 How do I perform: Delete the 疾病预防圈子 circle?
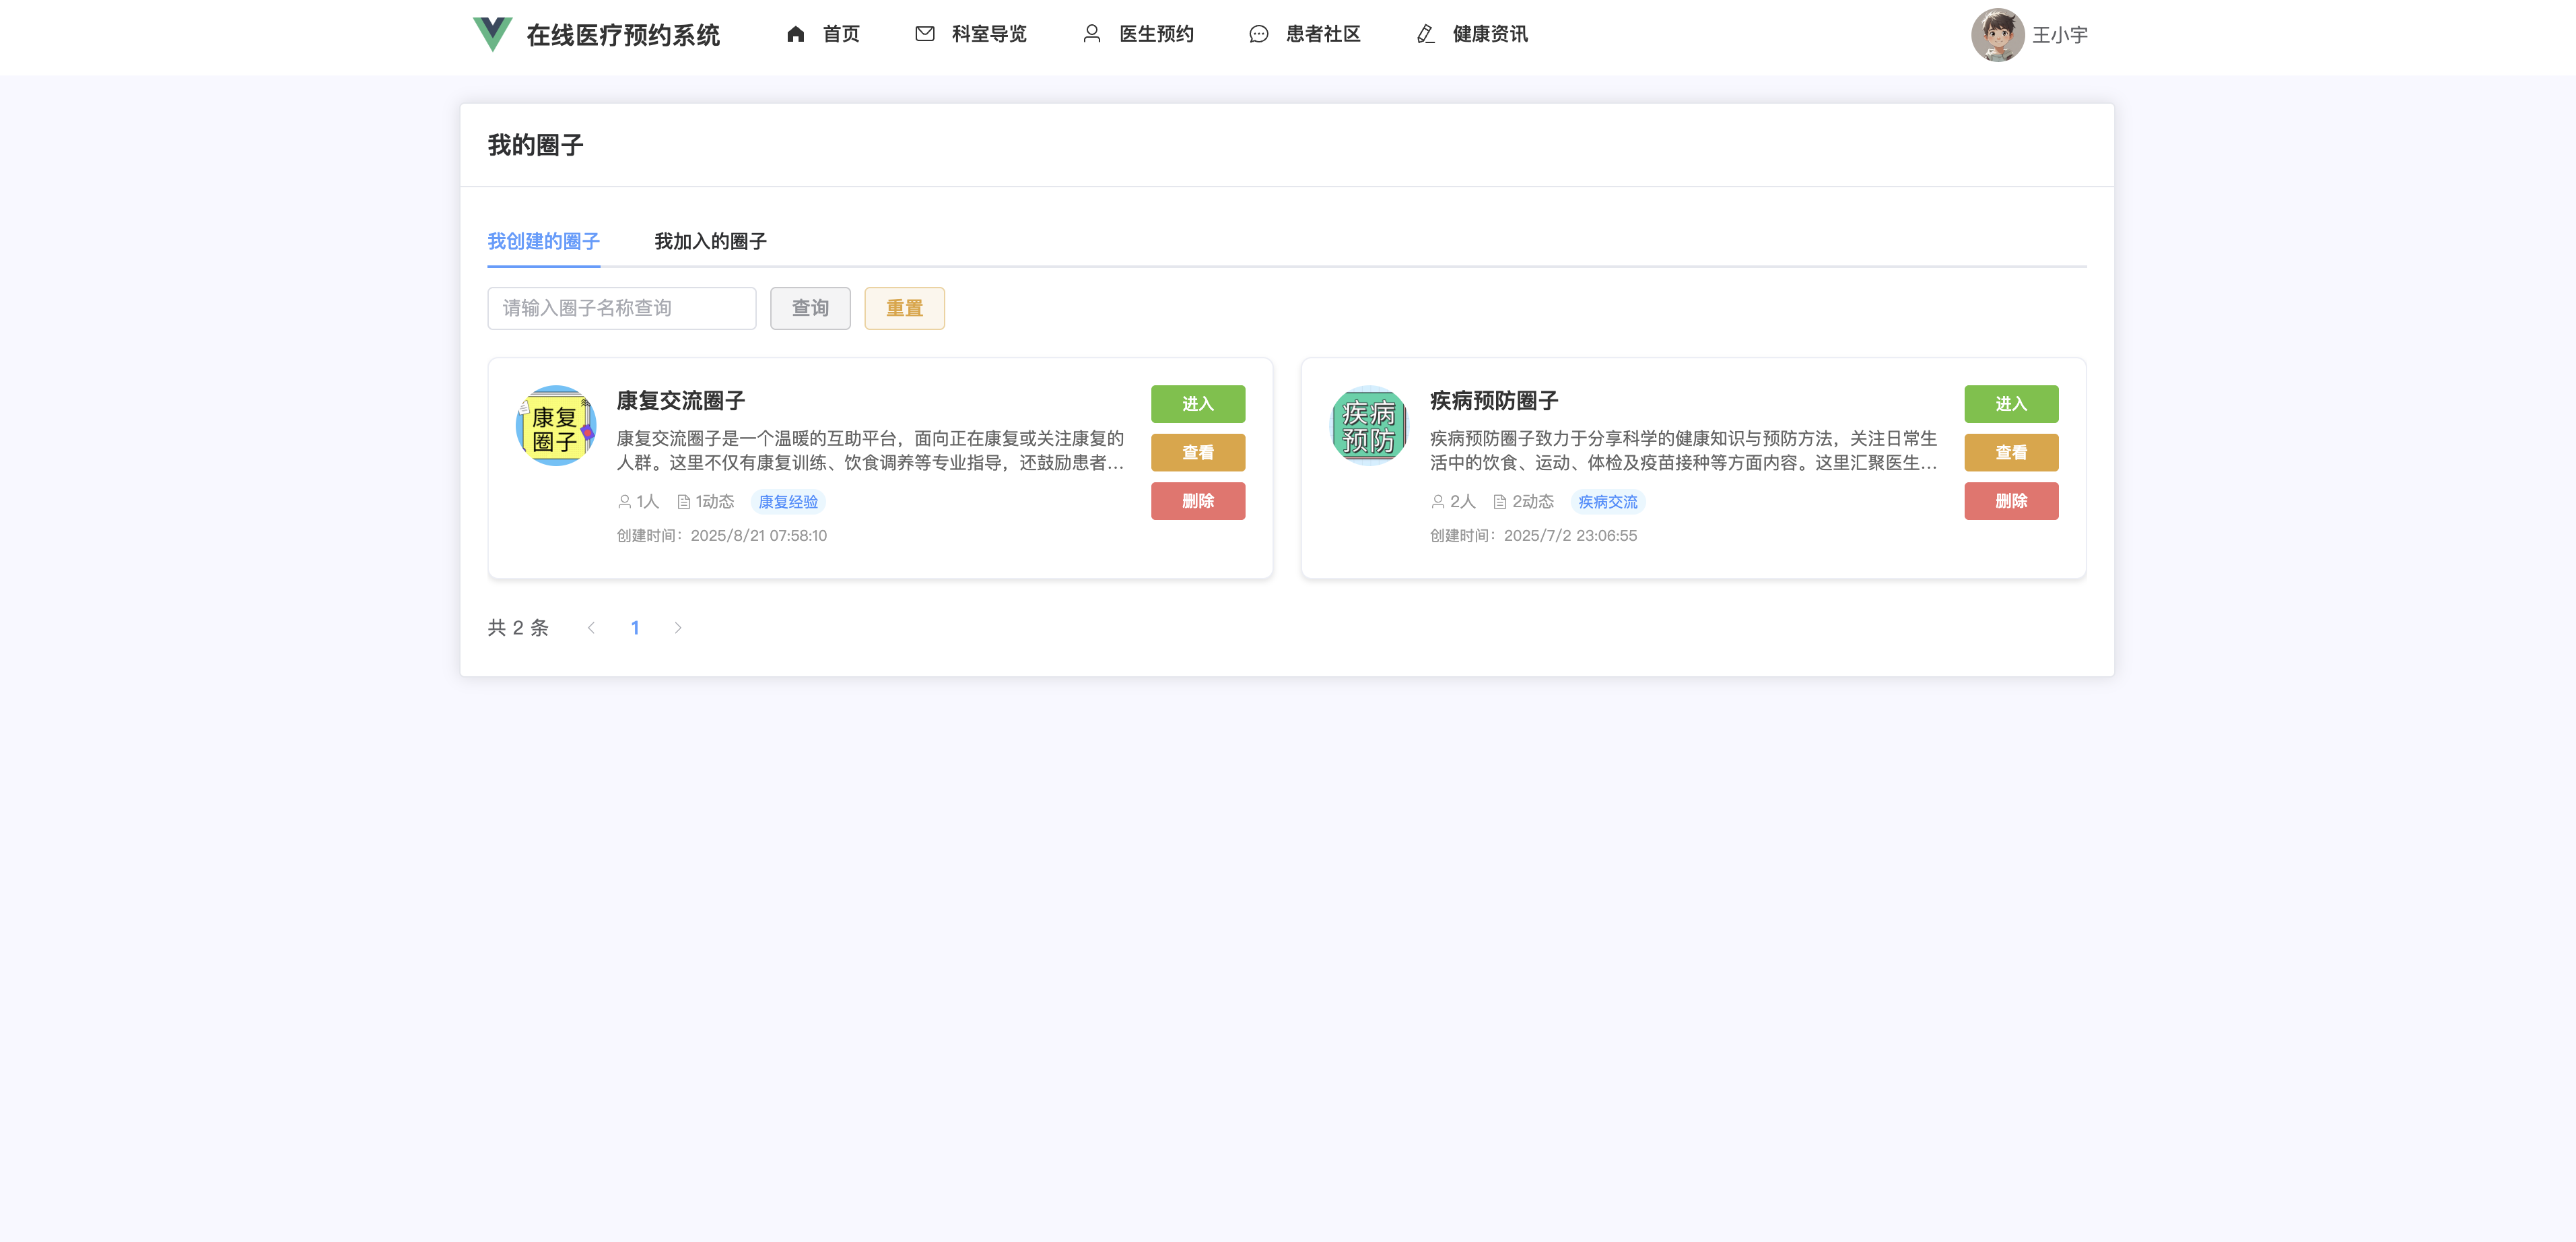[x=2010, y=501]
